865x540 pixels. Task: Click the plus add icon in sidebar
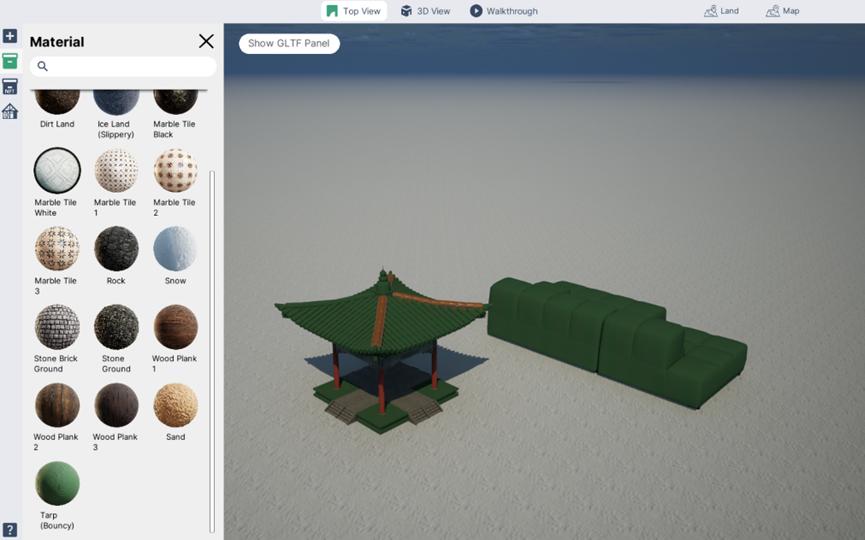point(10,36)
